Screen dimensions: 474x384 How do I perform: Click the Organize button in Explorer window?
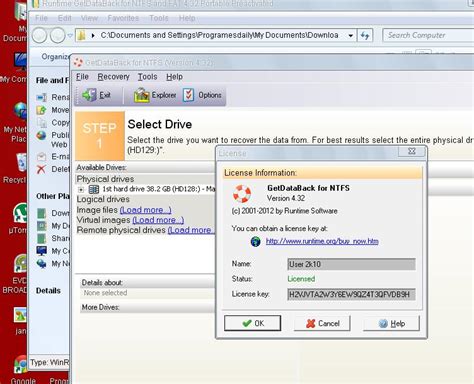pos(55,57)
